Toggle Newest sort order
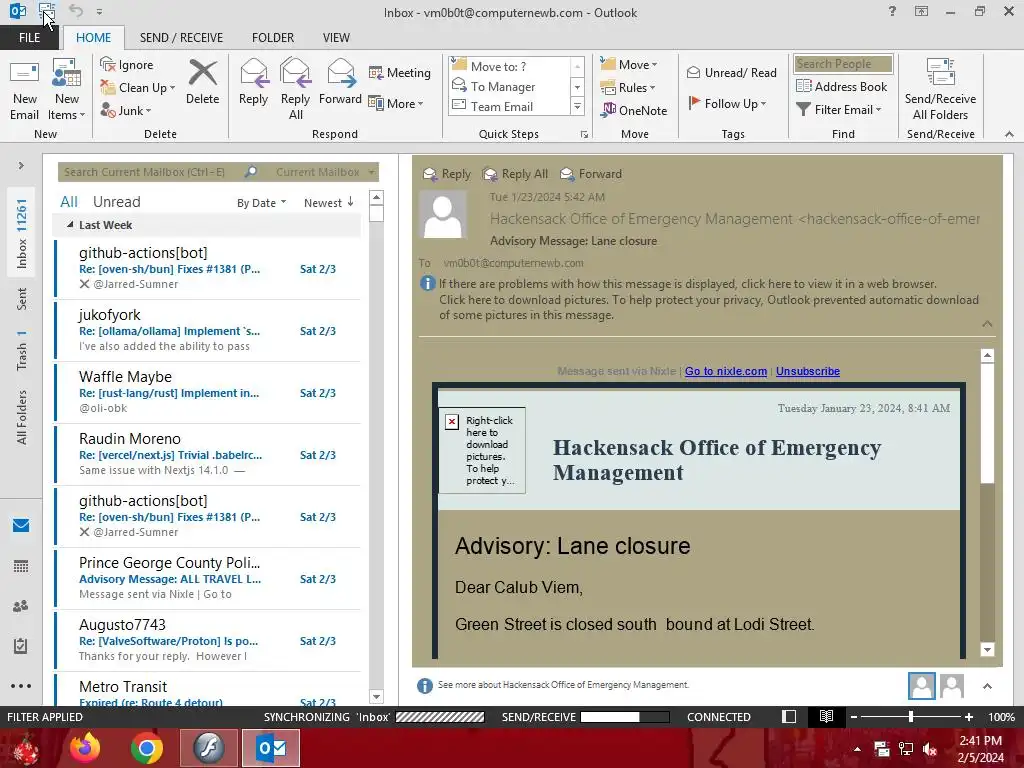 point(328,202)
